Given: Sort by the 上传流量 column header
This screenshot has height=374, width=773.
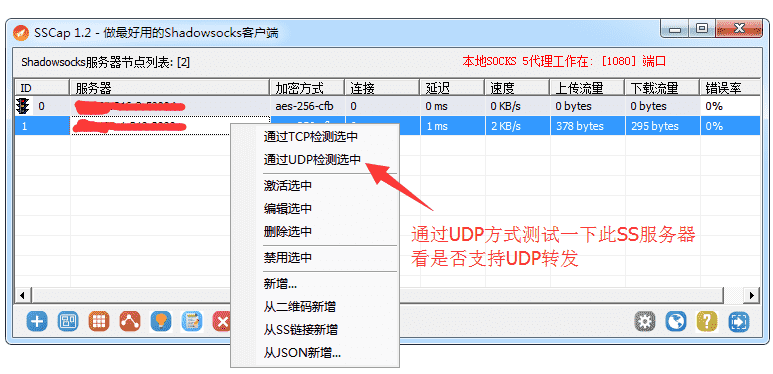Looking at the screenshot, I should point(587,88).
